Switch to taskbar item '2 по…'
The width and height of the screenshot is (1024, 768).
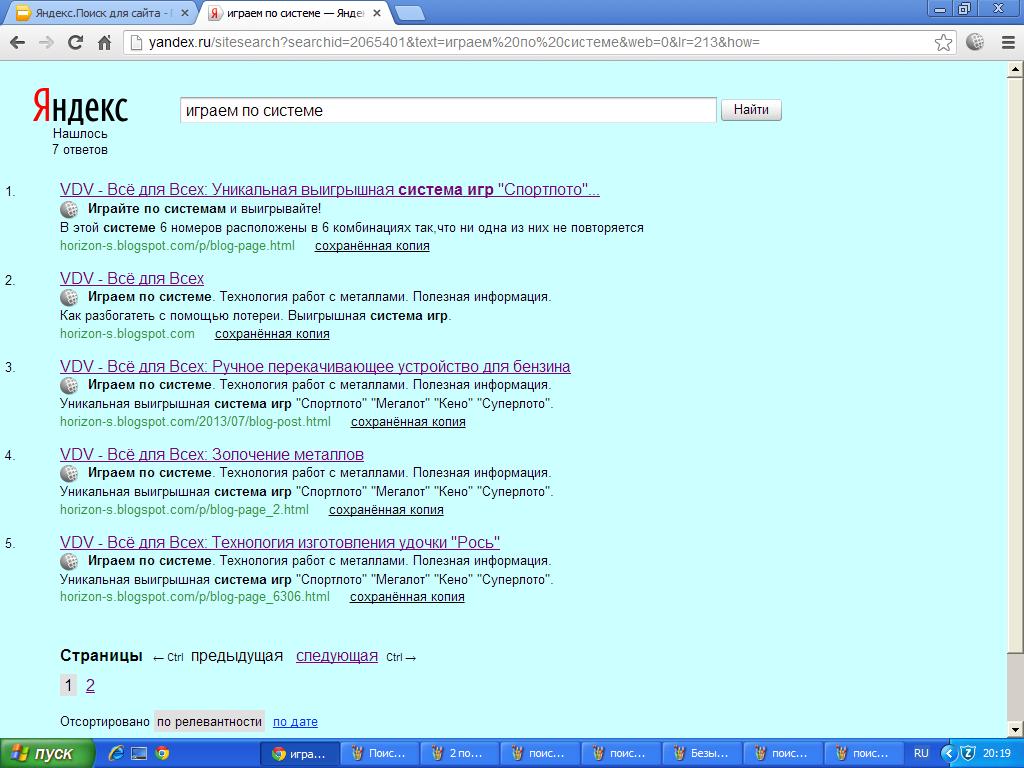(460, 754)
